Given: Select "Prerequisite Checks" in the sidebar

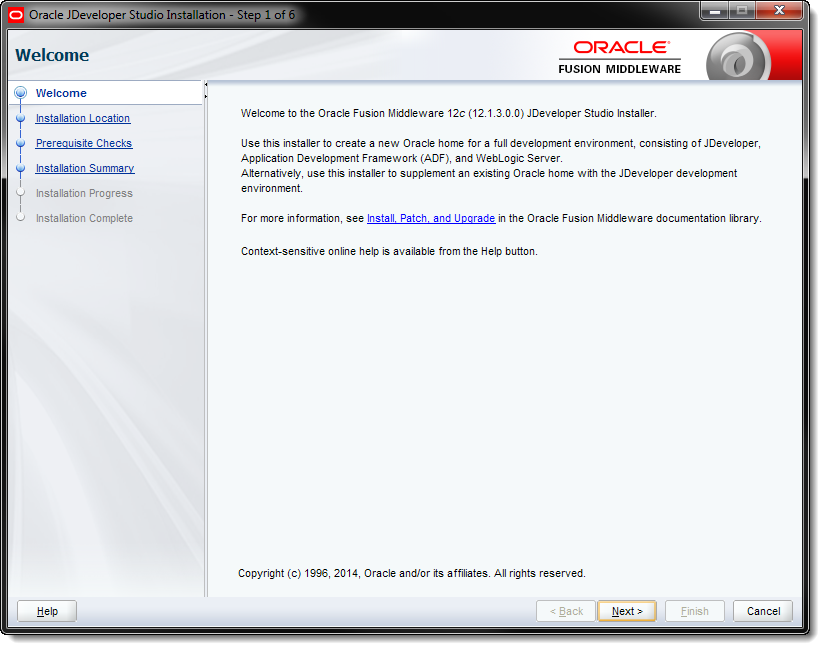Looking at the screenshot, I should [83, 143].
